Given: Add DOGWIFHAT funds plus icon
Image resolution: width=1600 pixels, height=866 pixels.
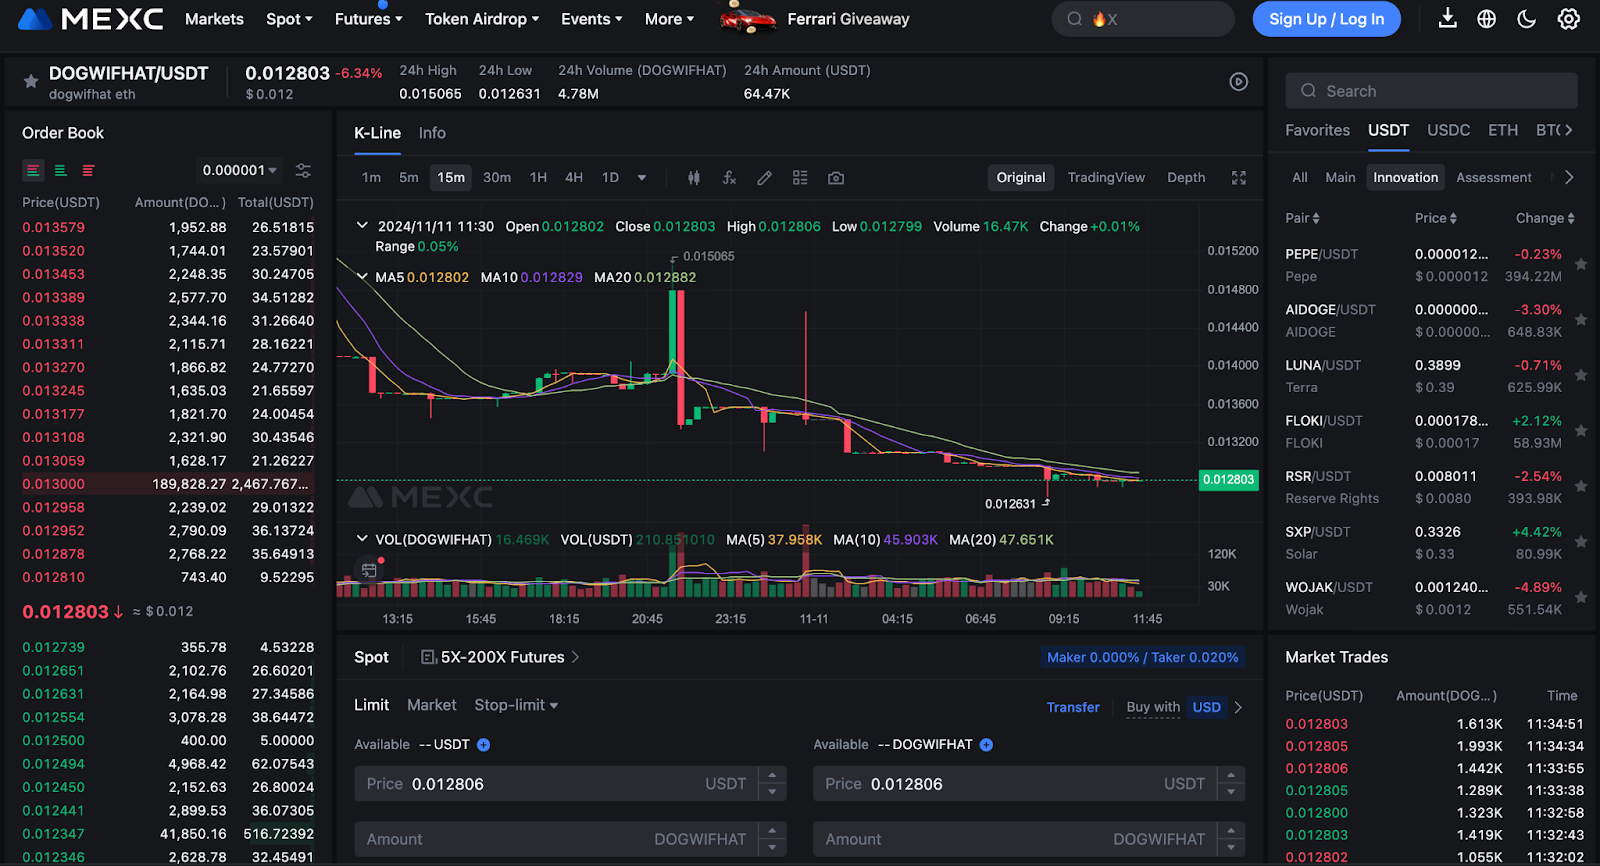Looking at the screenshot, I should tap(986, 745).
